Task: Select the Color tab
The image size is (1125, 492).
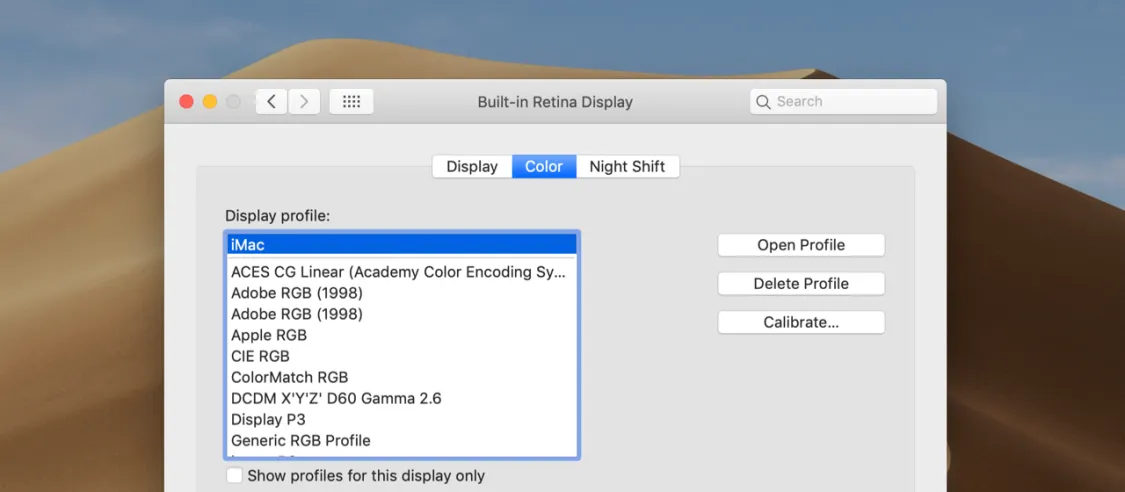Action: (x=544, y=166)
